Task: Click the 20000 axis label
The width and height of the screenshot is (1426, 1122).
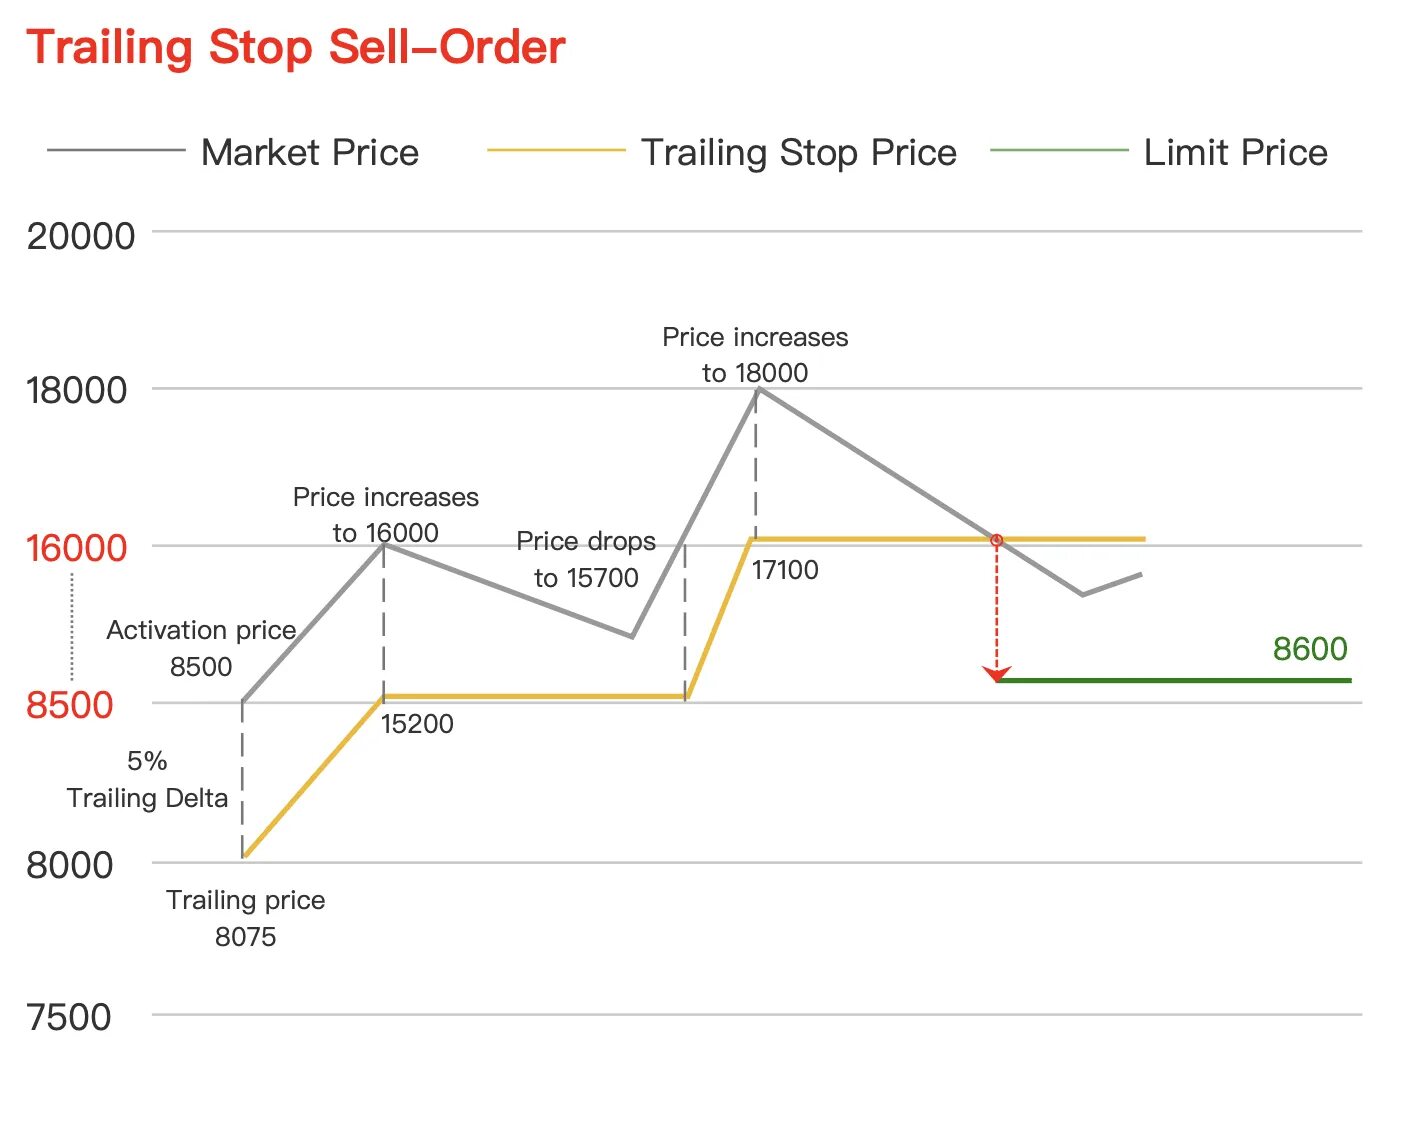Action: (81, 236)
